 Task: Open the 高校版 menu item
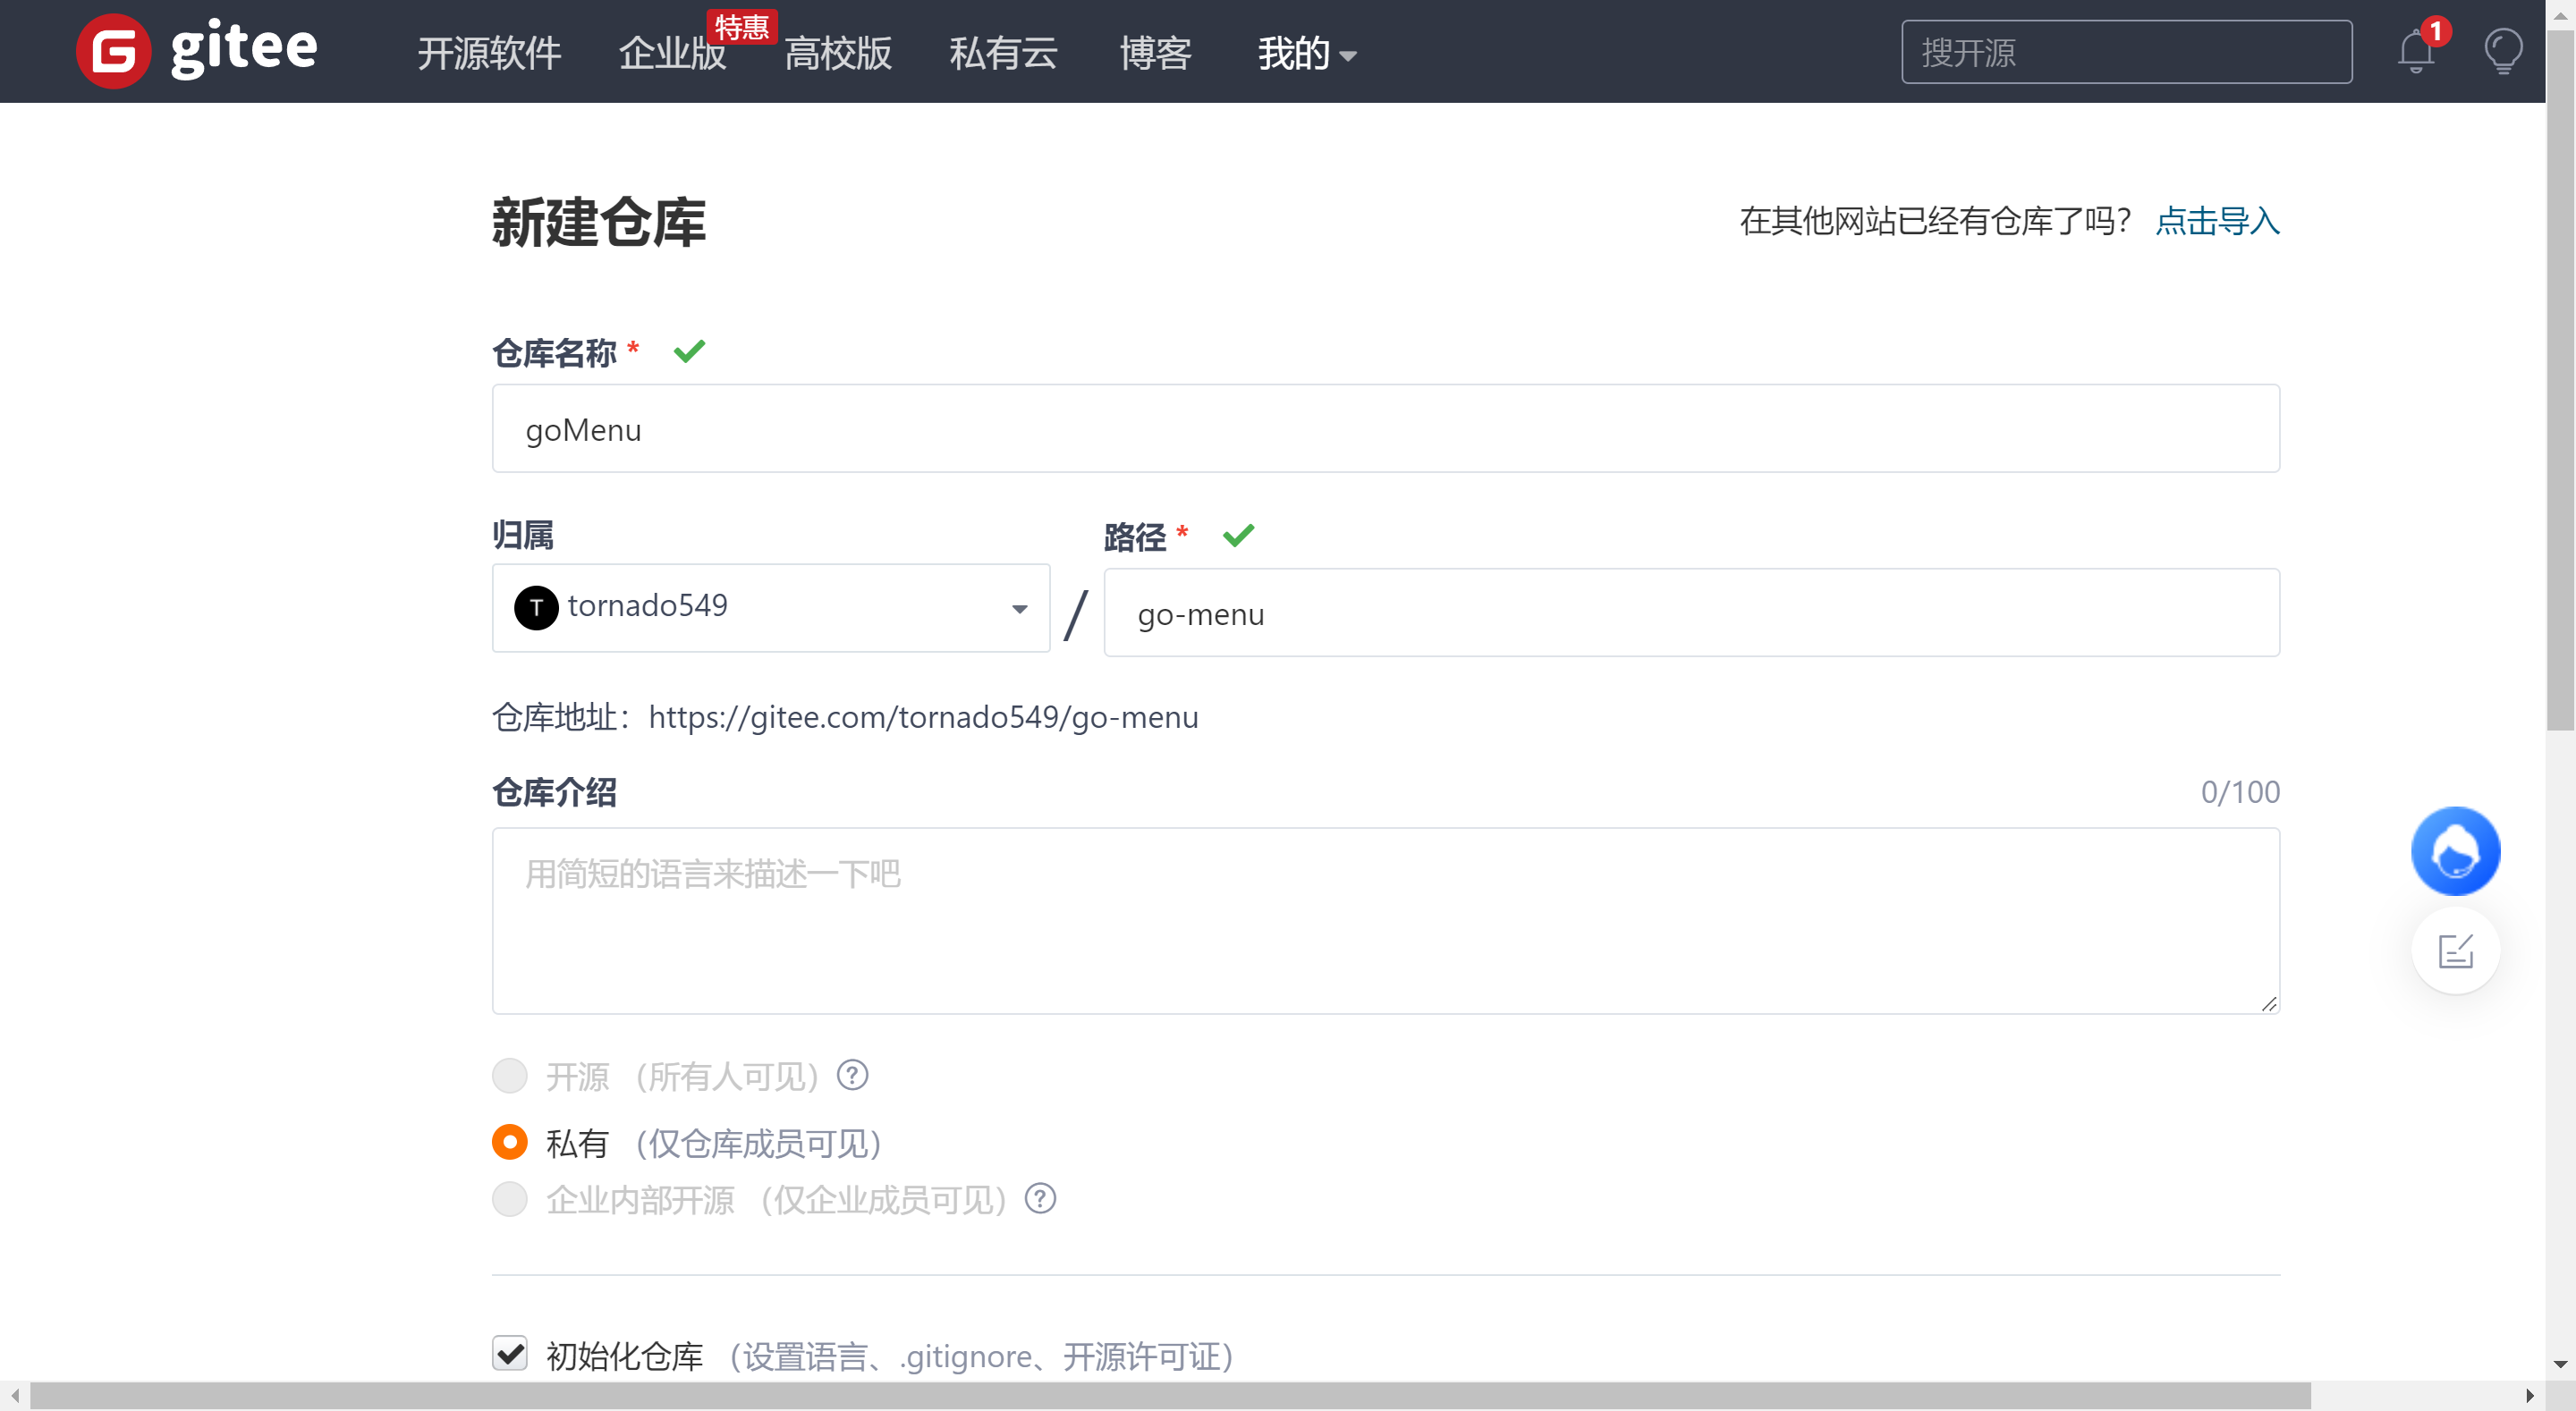pos(837,53)
